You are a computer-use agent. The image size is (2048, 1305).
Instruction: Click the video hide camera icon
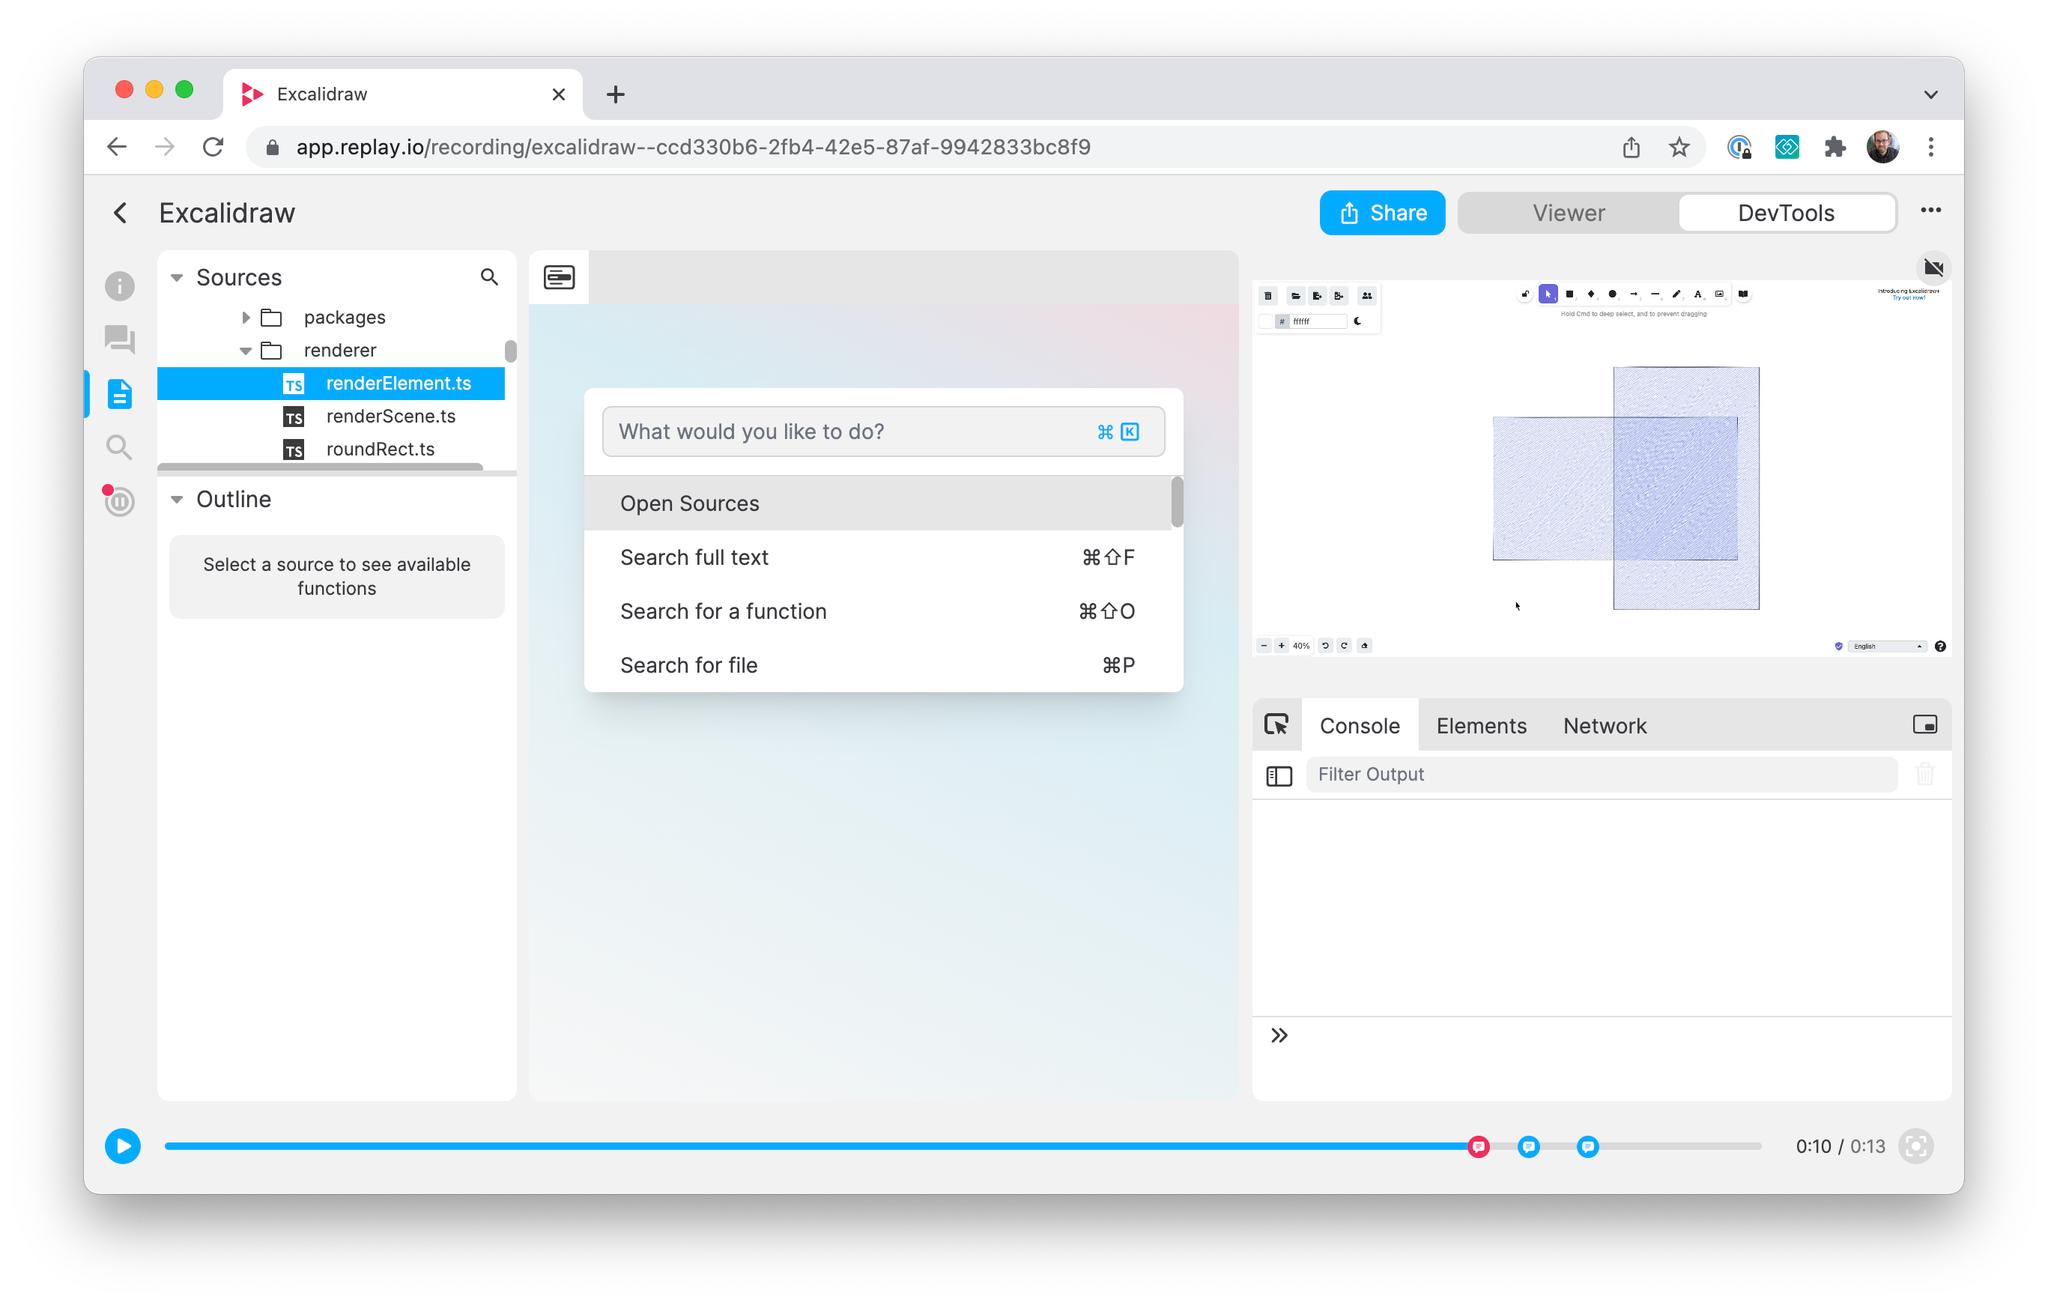1933,268
